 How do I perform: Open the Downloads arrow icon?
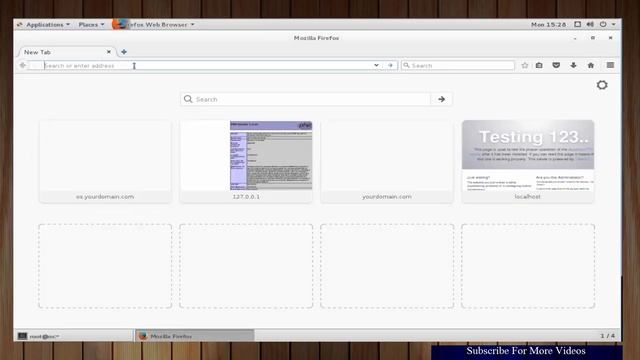573,65
